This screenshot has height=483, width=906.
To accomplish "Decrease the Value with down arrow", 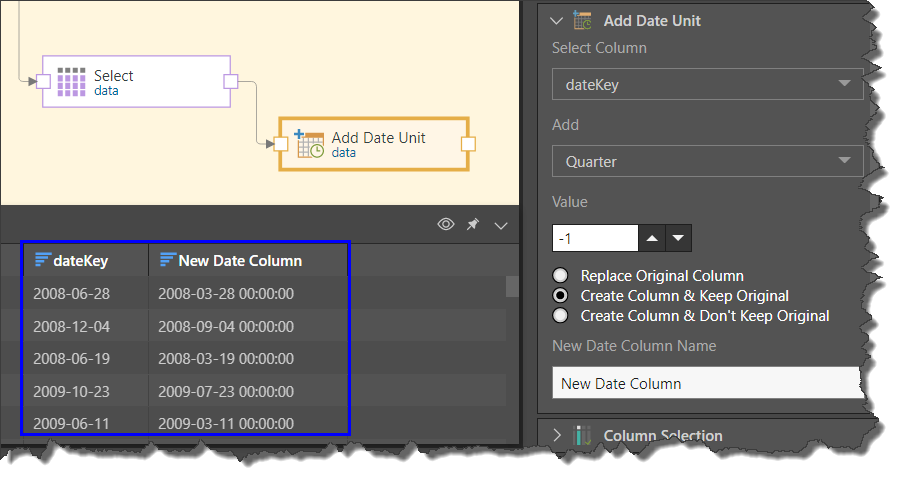I will [678, 238].
